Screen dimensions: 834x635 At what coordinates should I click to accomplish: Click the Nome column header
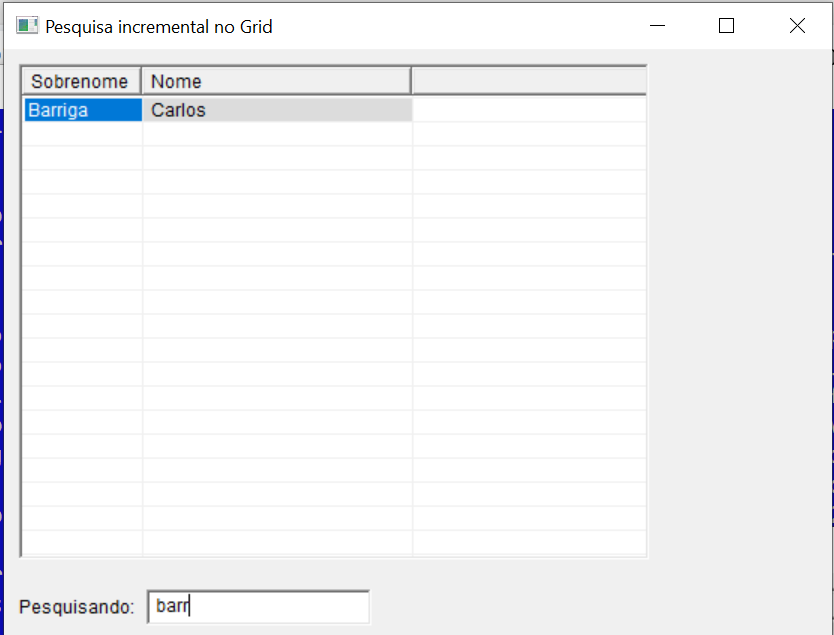pos(275,81)
